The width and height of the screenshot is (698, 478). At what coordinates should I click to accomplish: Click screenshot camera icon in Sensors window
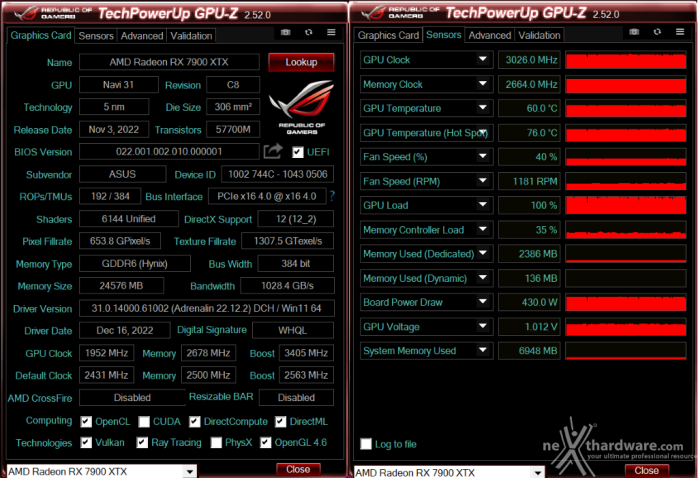(634, 32)
